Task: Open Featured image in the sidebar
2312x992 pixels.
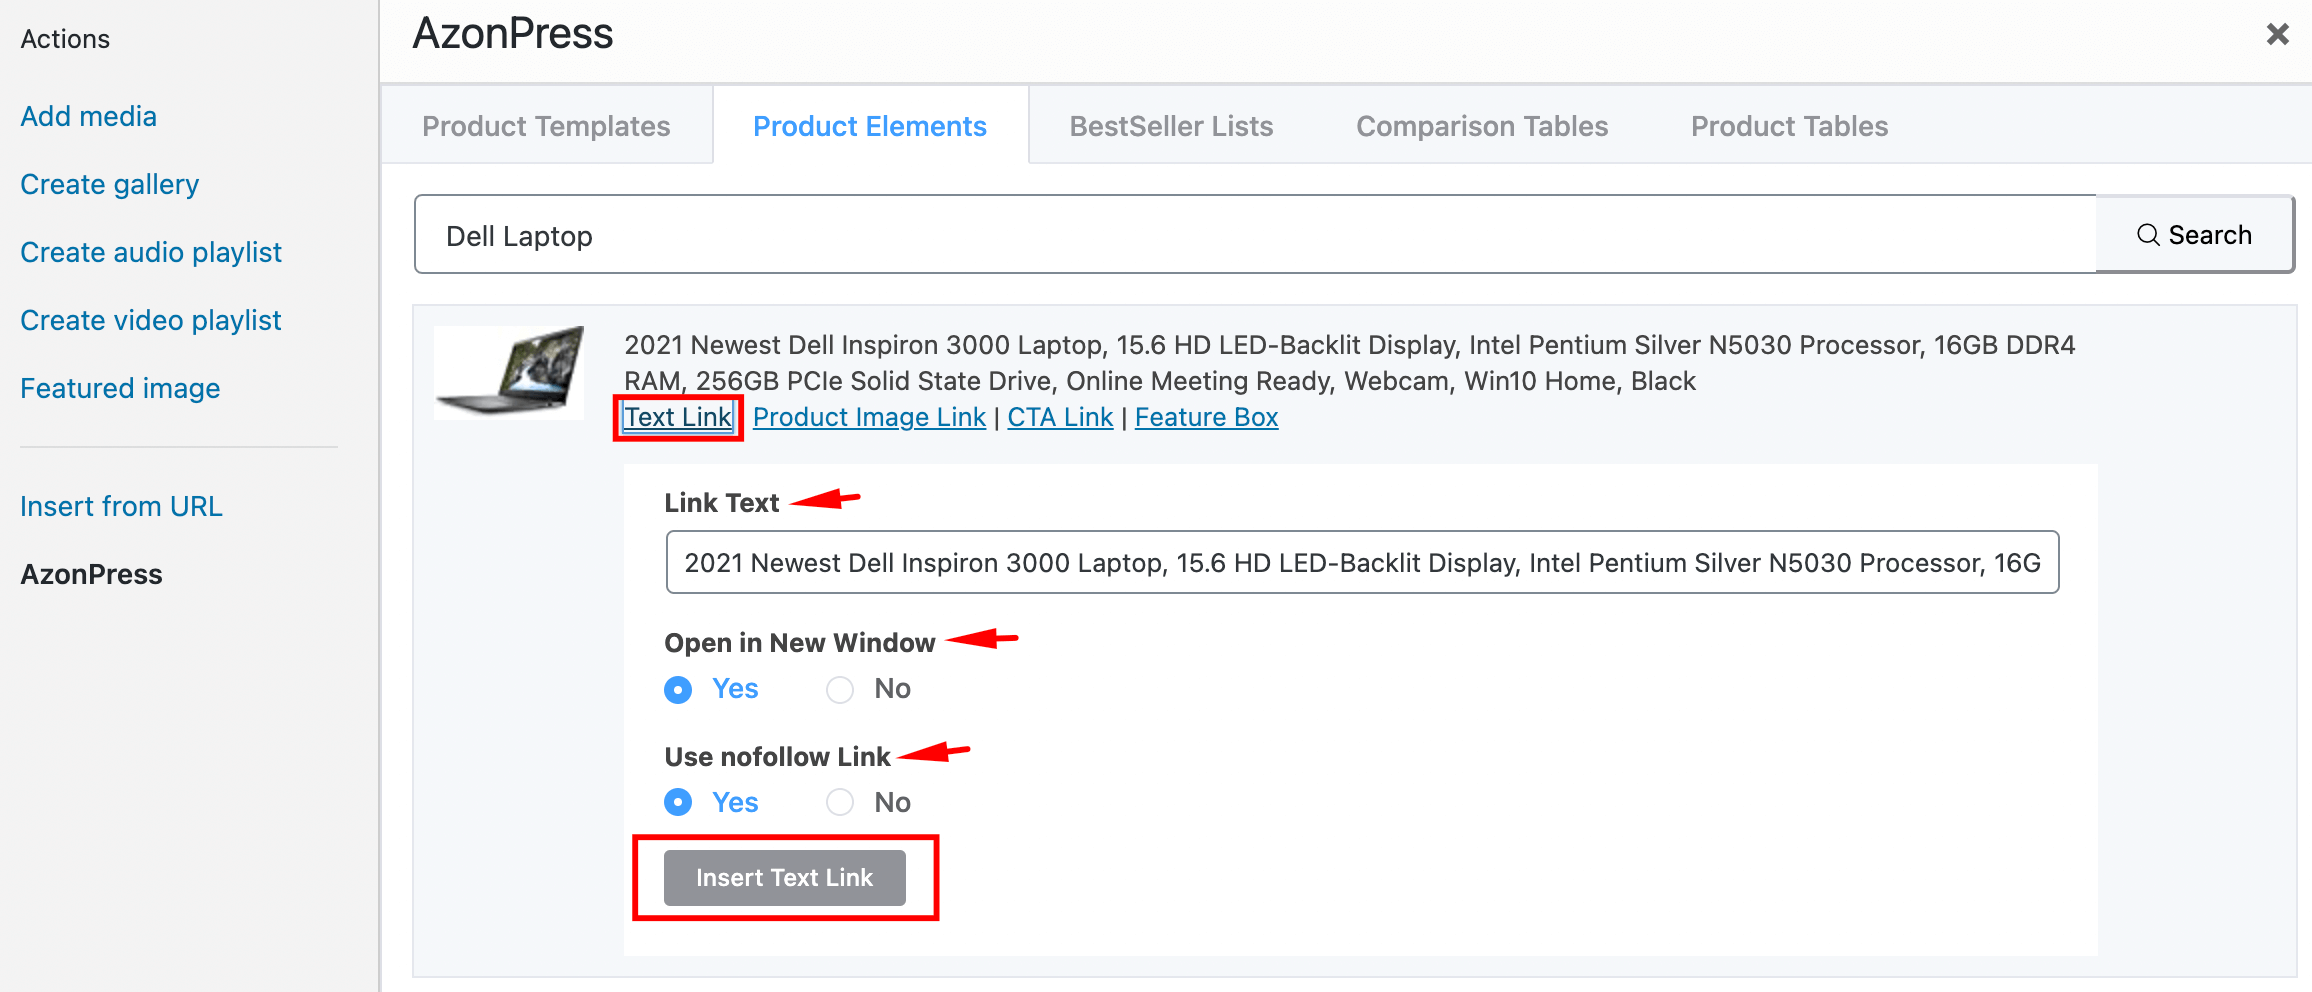Action: [x=120, y=388]
